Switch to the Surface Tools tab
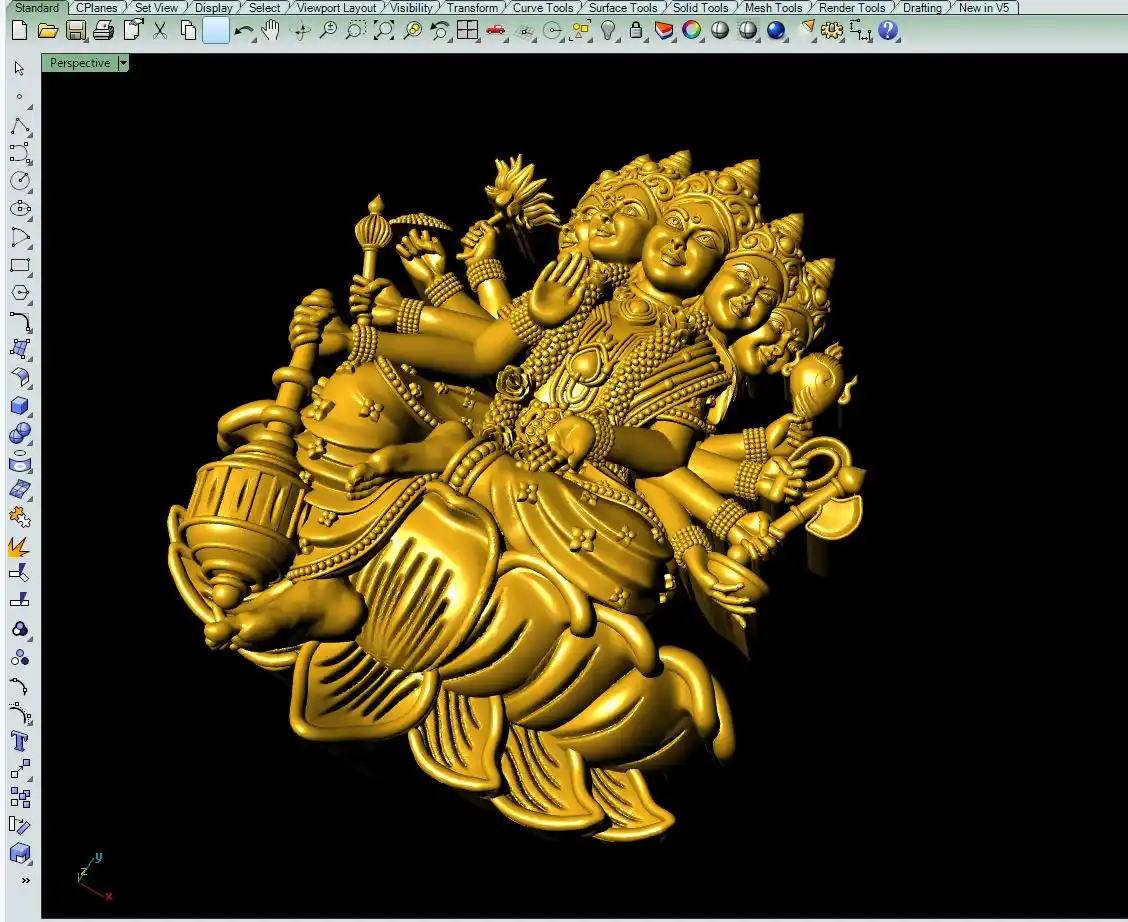1128x922 pixels. (622, 7)
